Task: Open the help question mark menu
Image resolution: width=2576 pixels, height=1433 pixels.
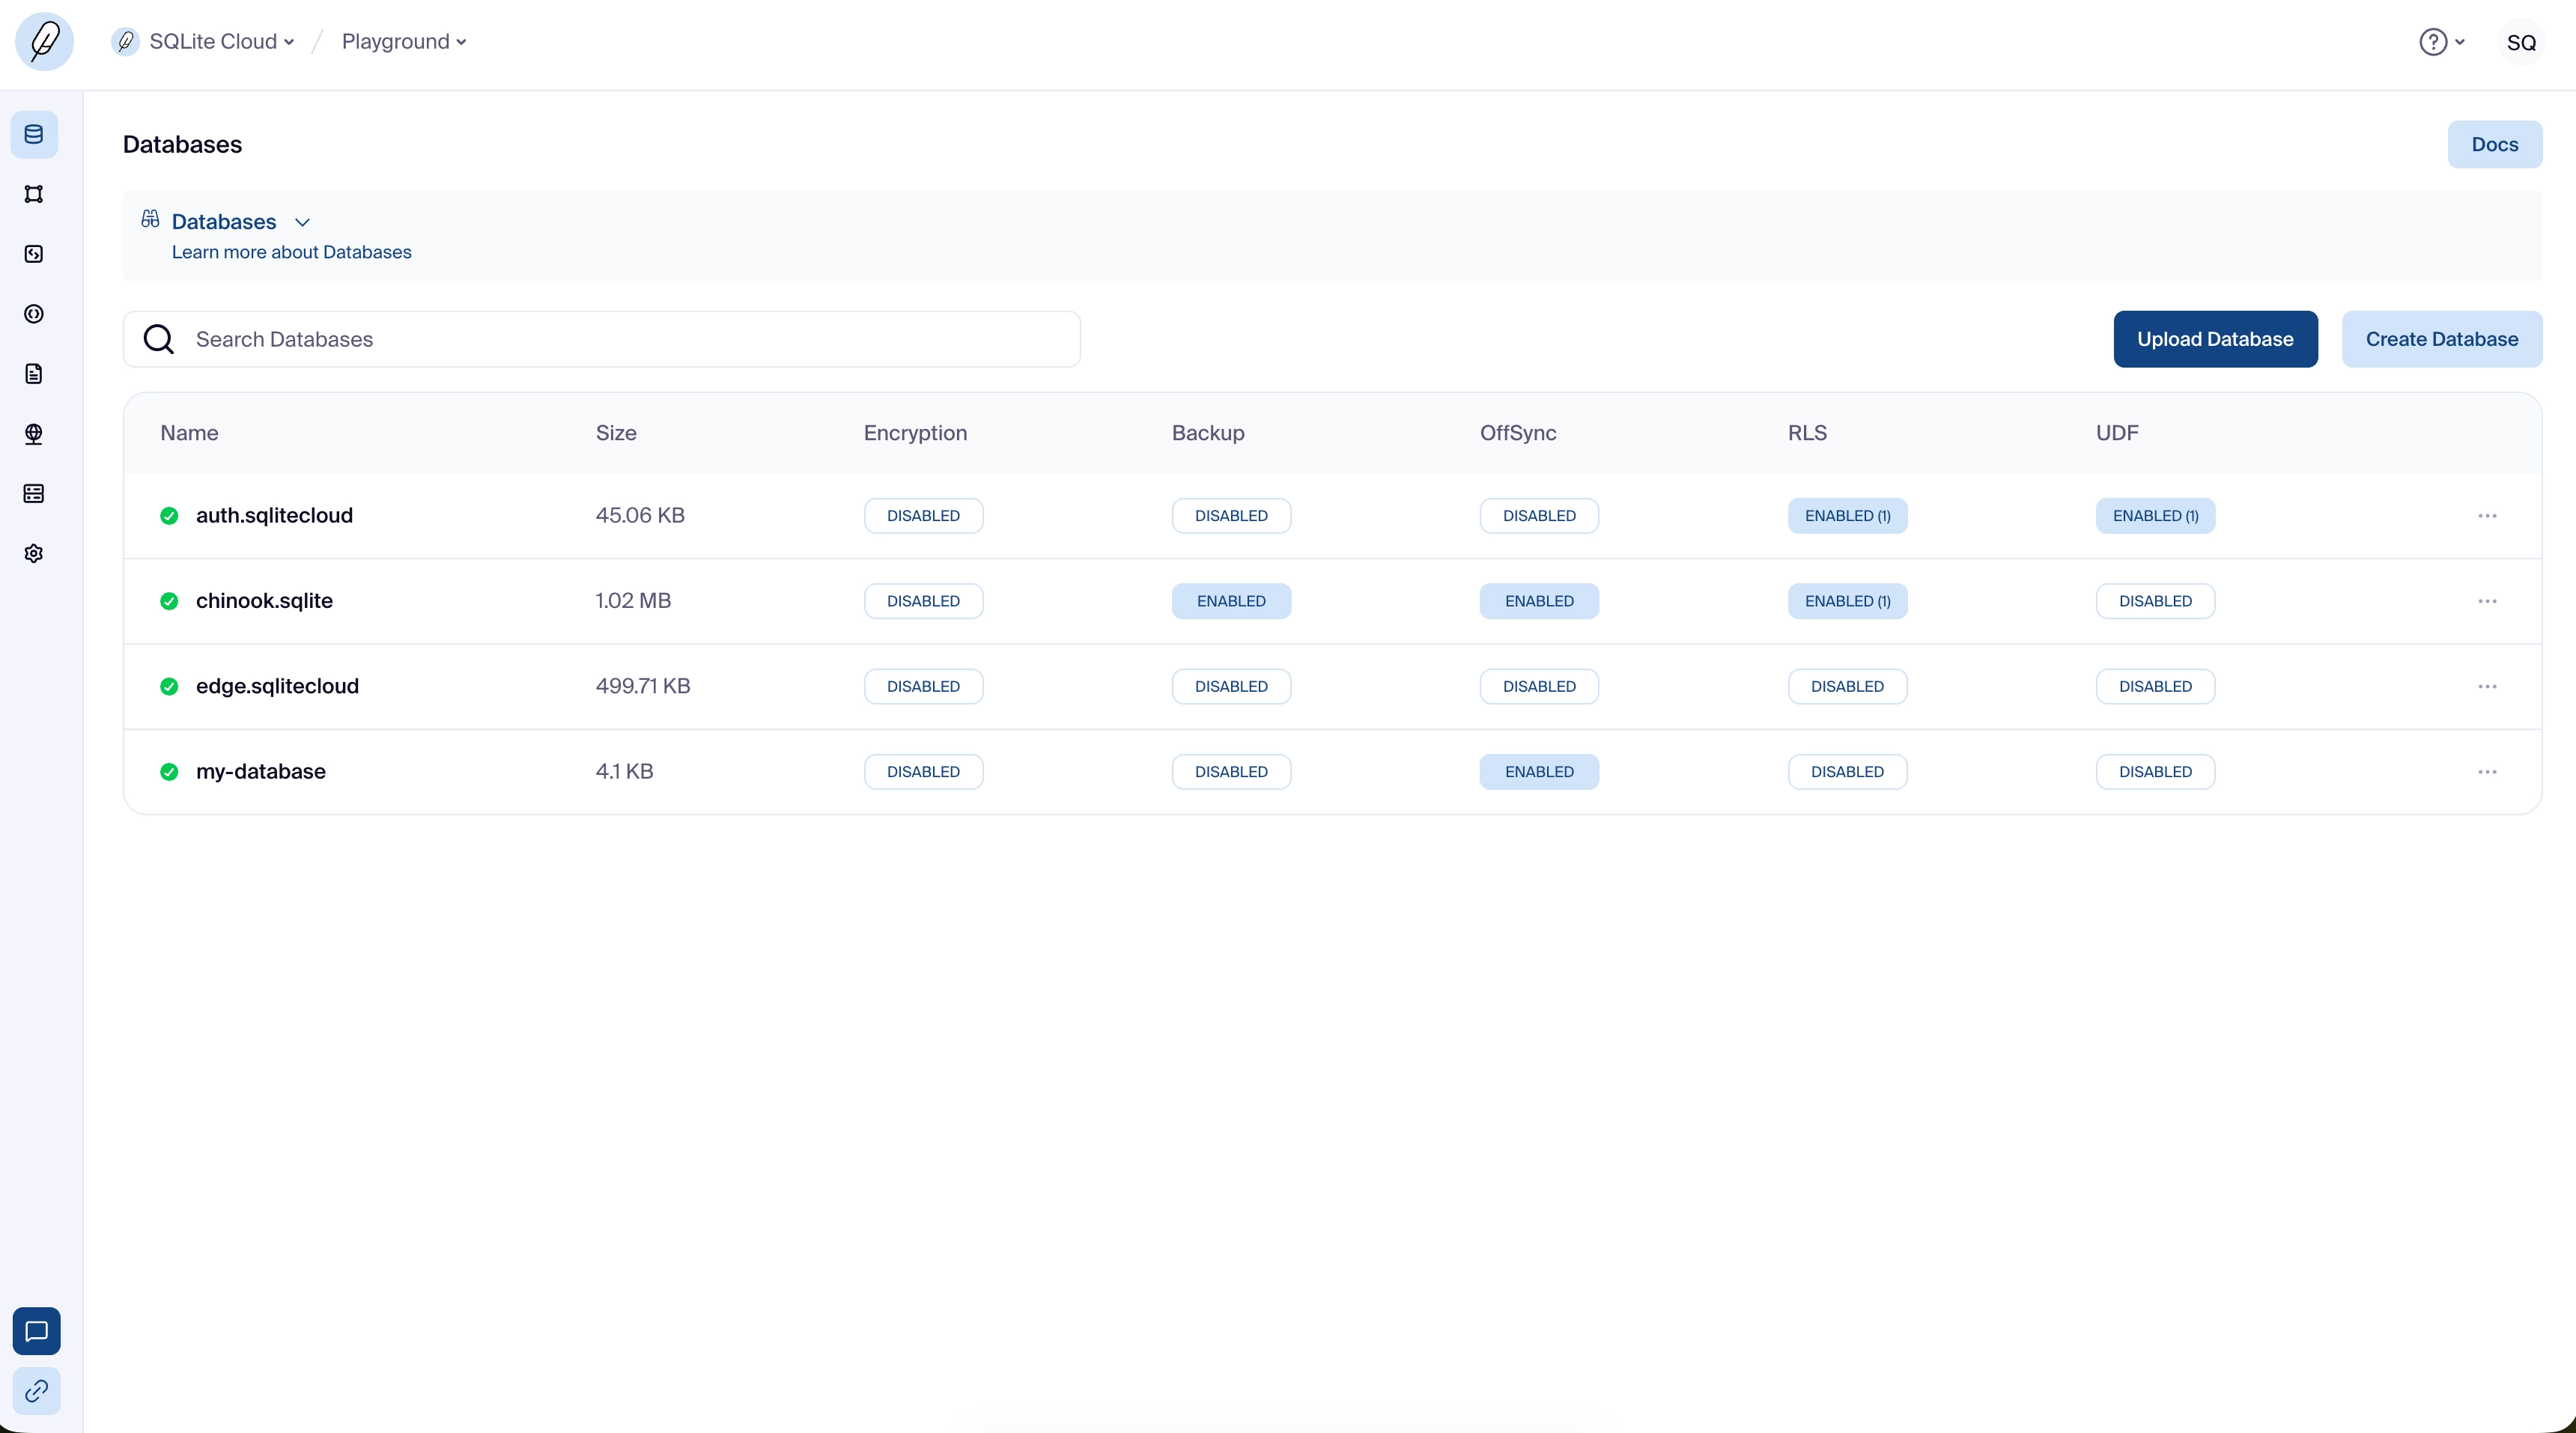Action: click(2441, 42)
